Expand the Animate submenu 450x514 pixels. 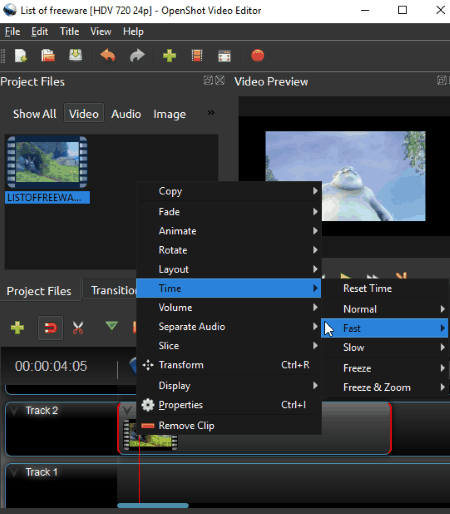coord(229,231)
